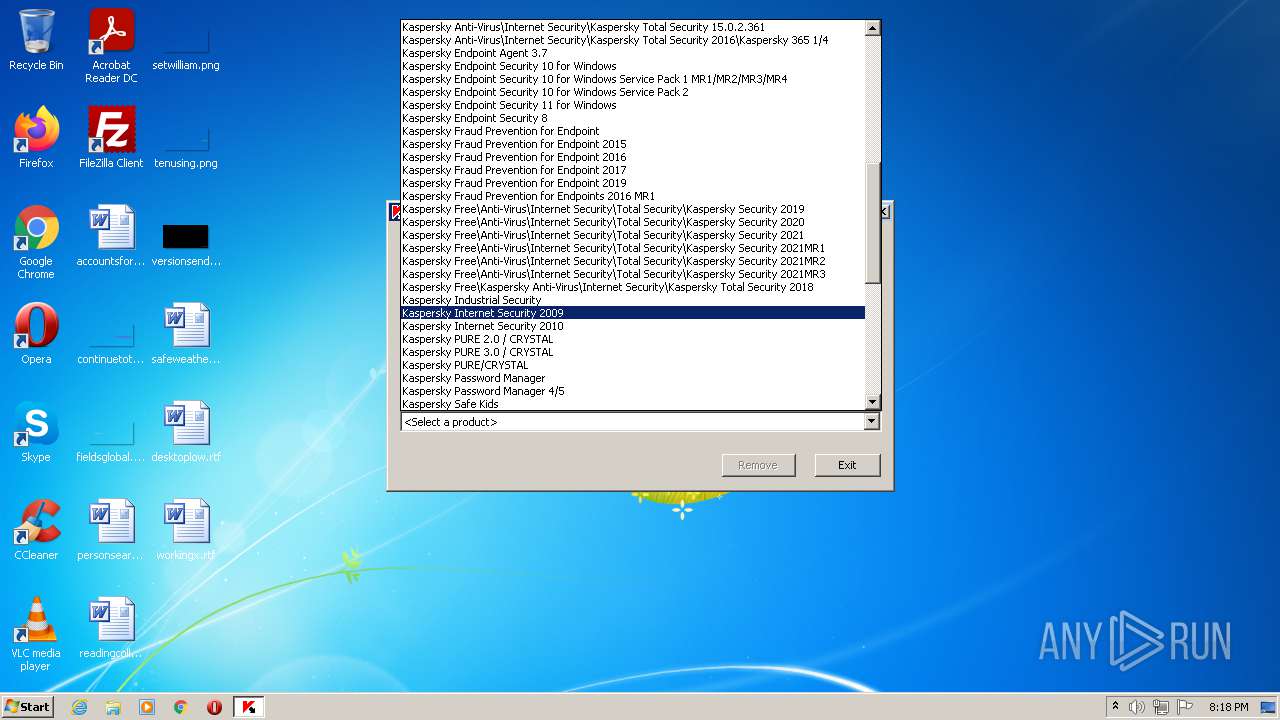The image size is (1280, 720).
Task: Select setwilliam.png file on desktop
Action: (x=186, y=46)
